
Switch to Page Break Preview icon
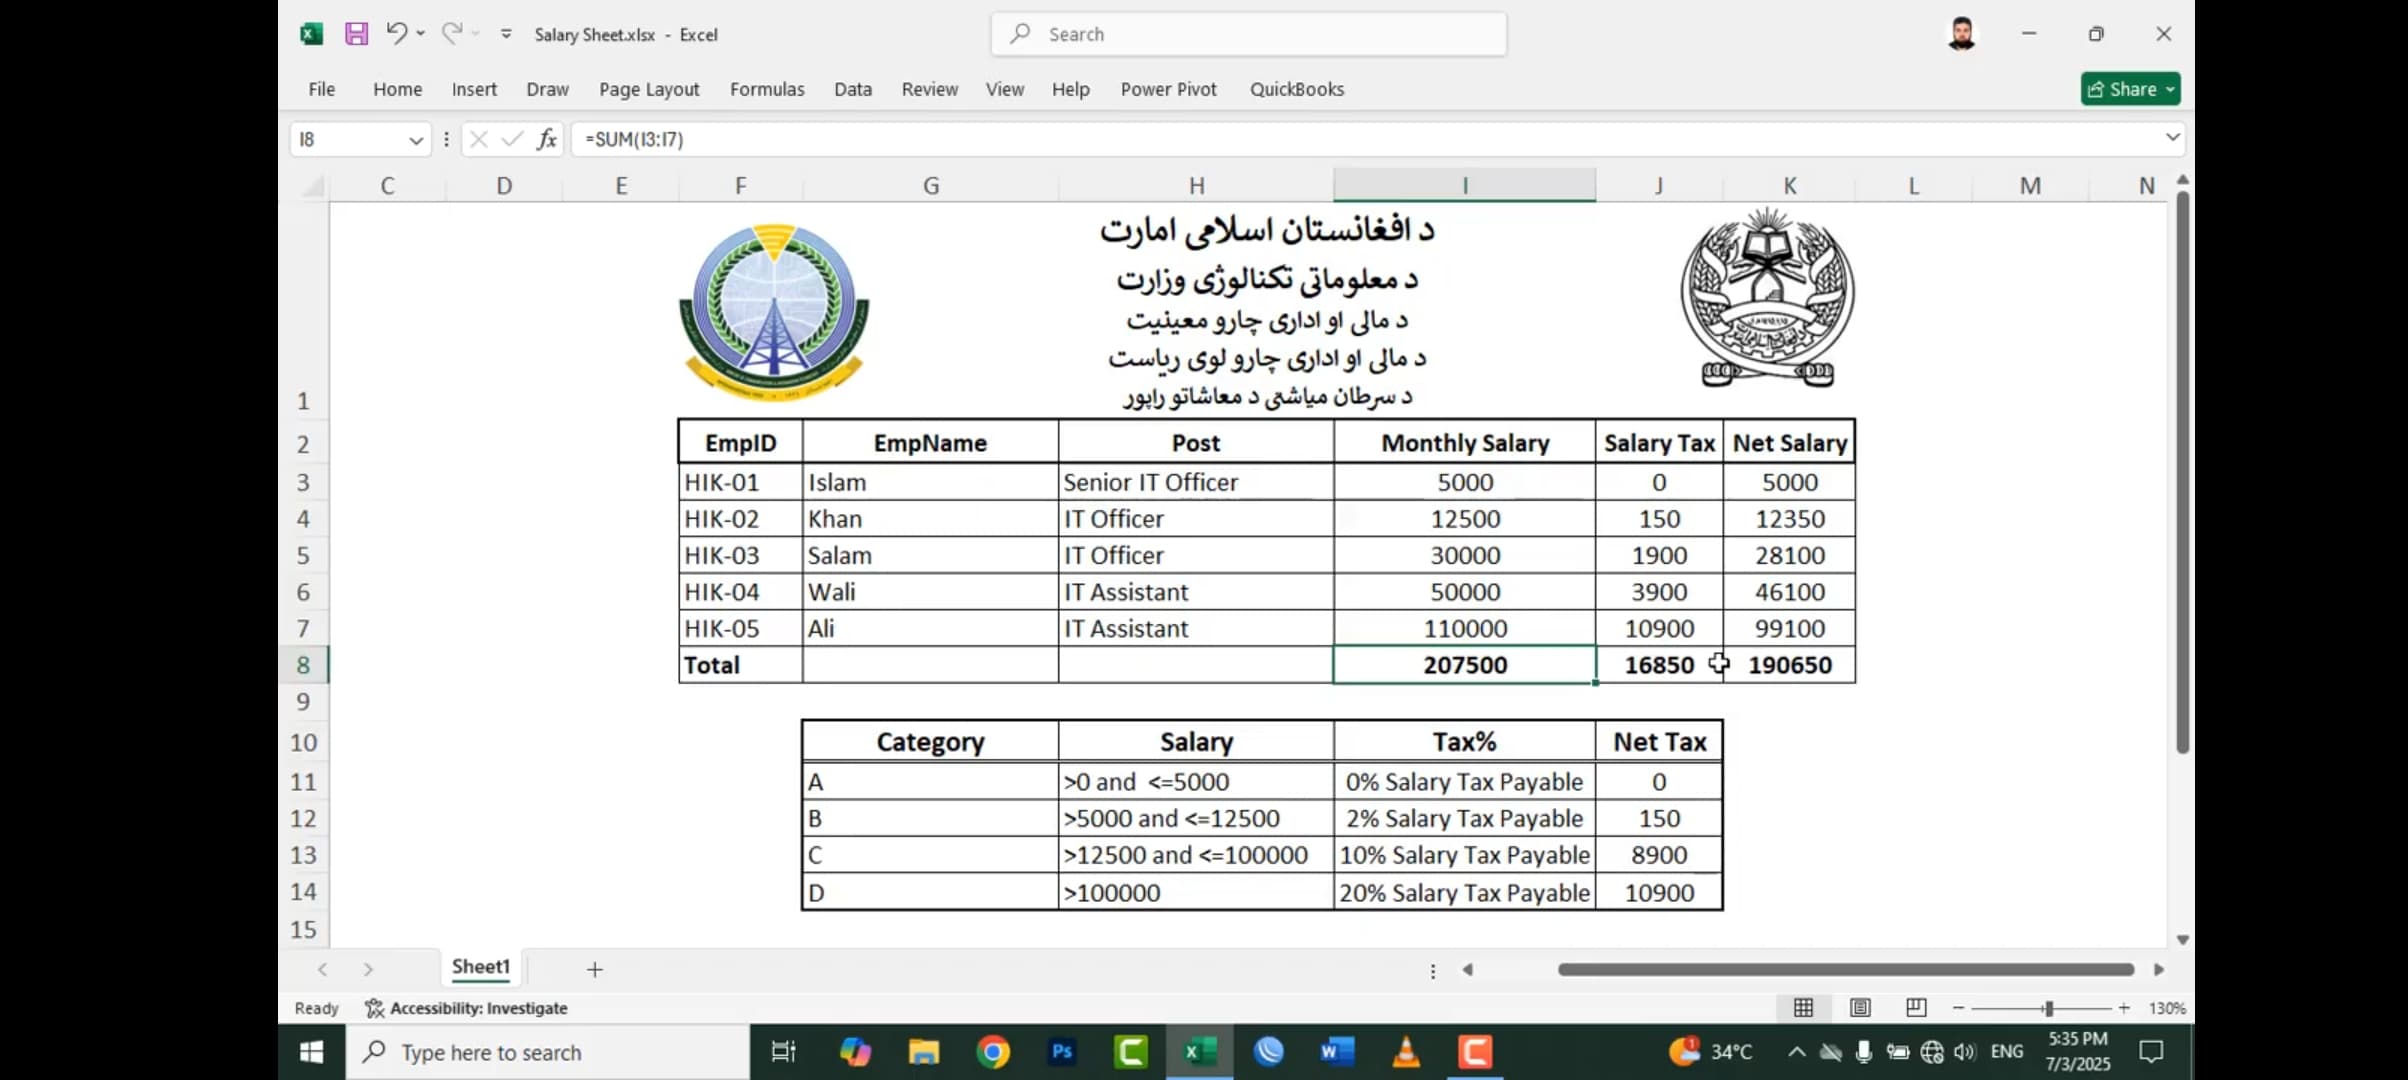pyautogui.click(x=1916, y=1008)
